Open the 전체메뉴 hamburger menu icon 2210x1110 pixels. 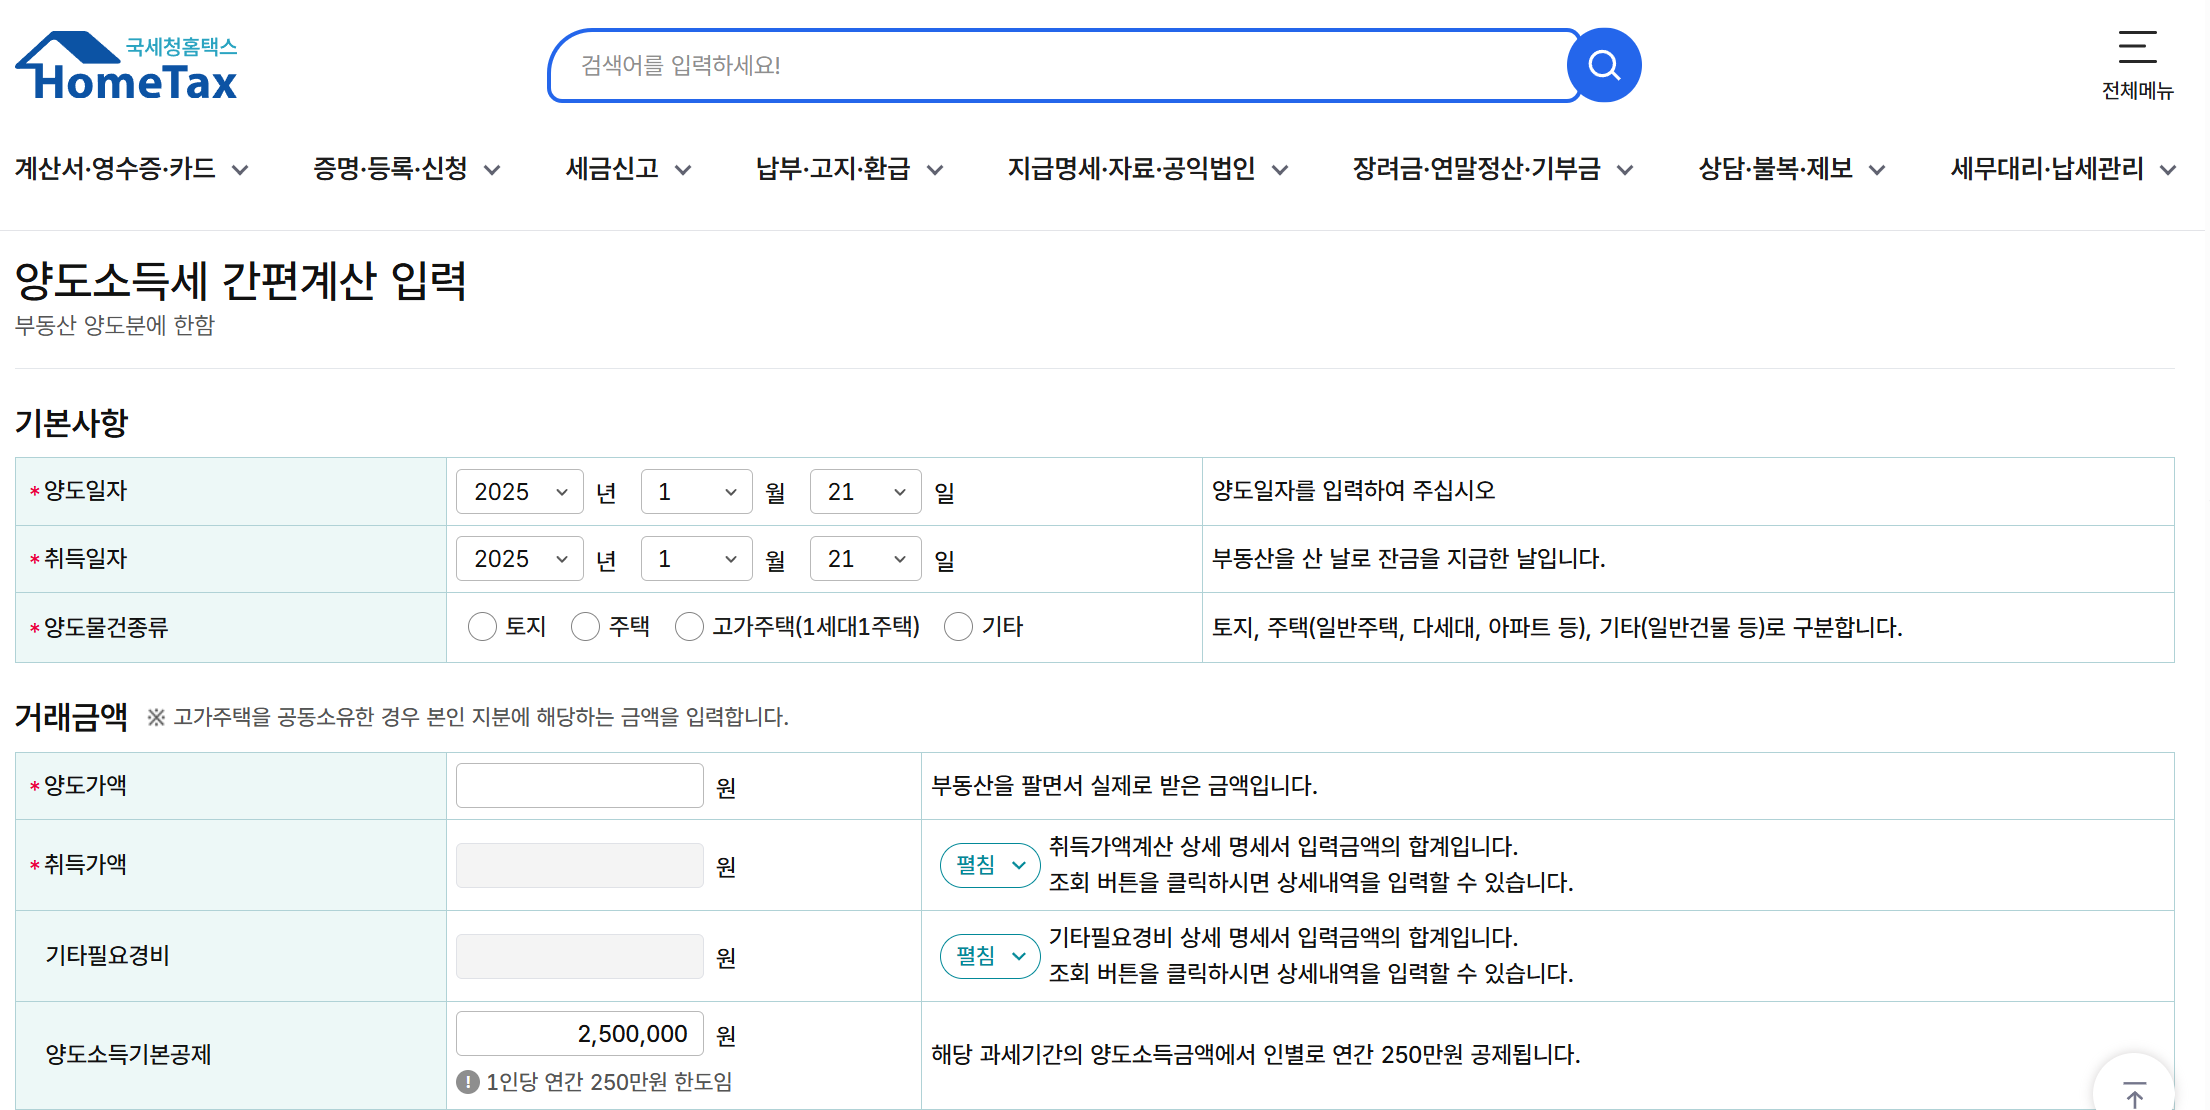[x=2137, y=47]
